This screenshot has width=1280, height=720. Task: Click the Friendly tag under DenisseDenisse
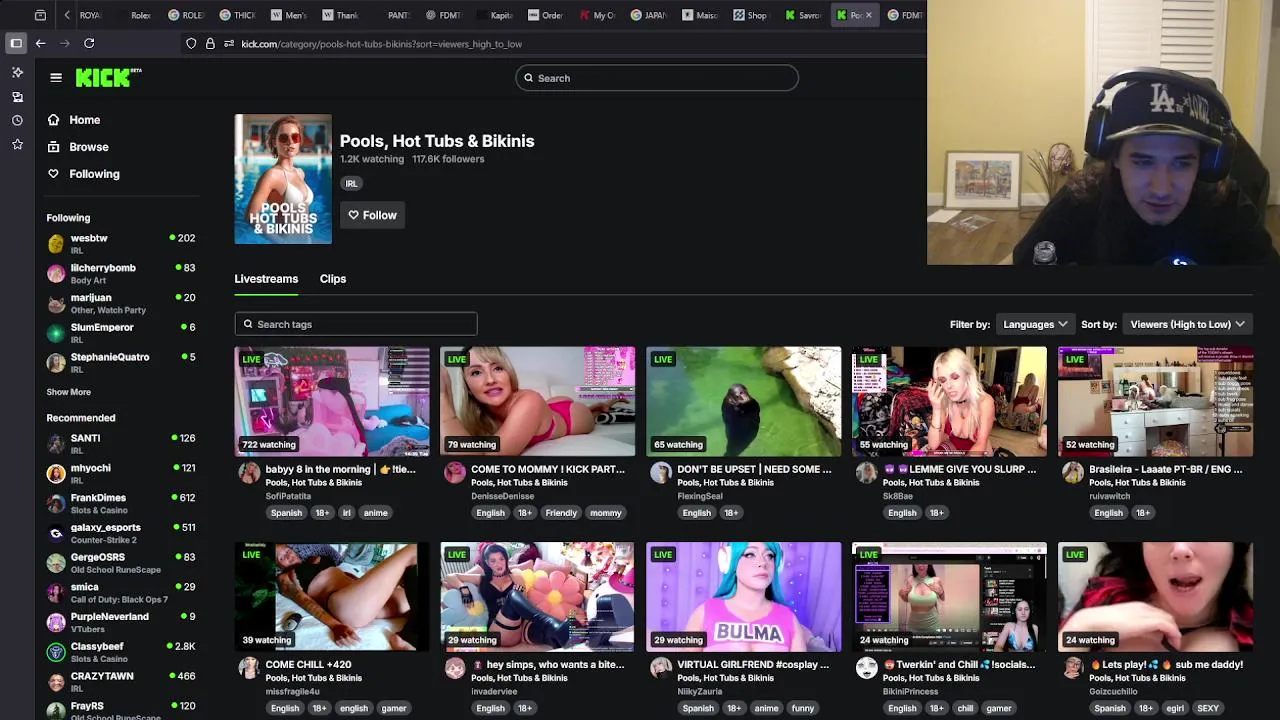(x=561, y=513)
